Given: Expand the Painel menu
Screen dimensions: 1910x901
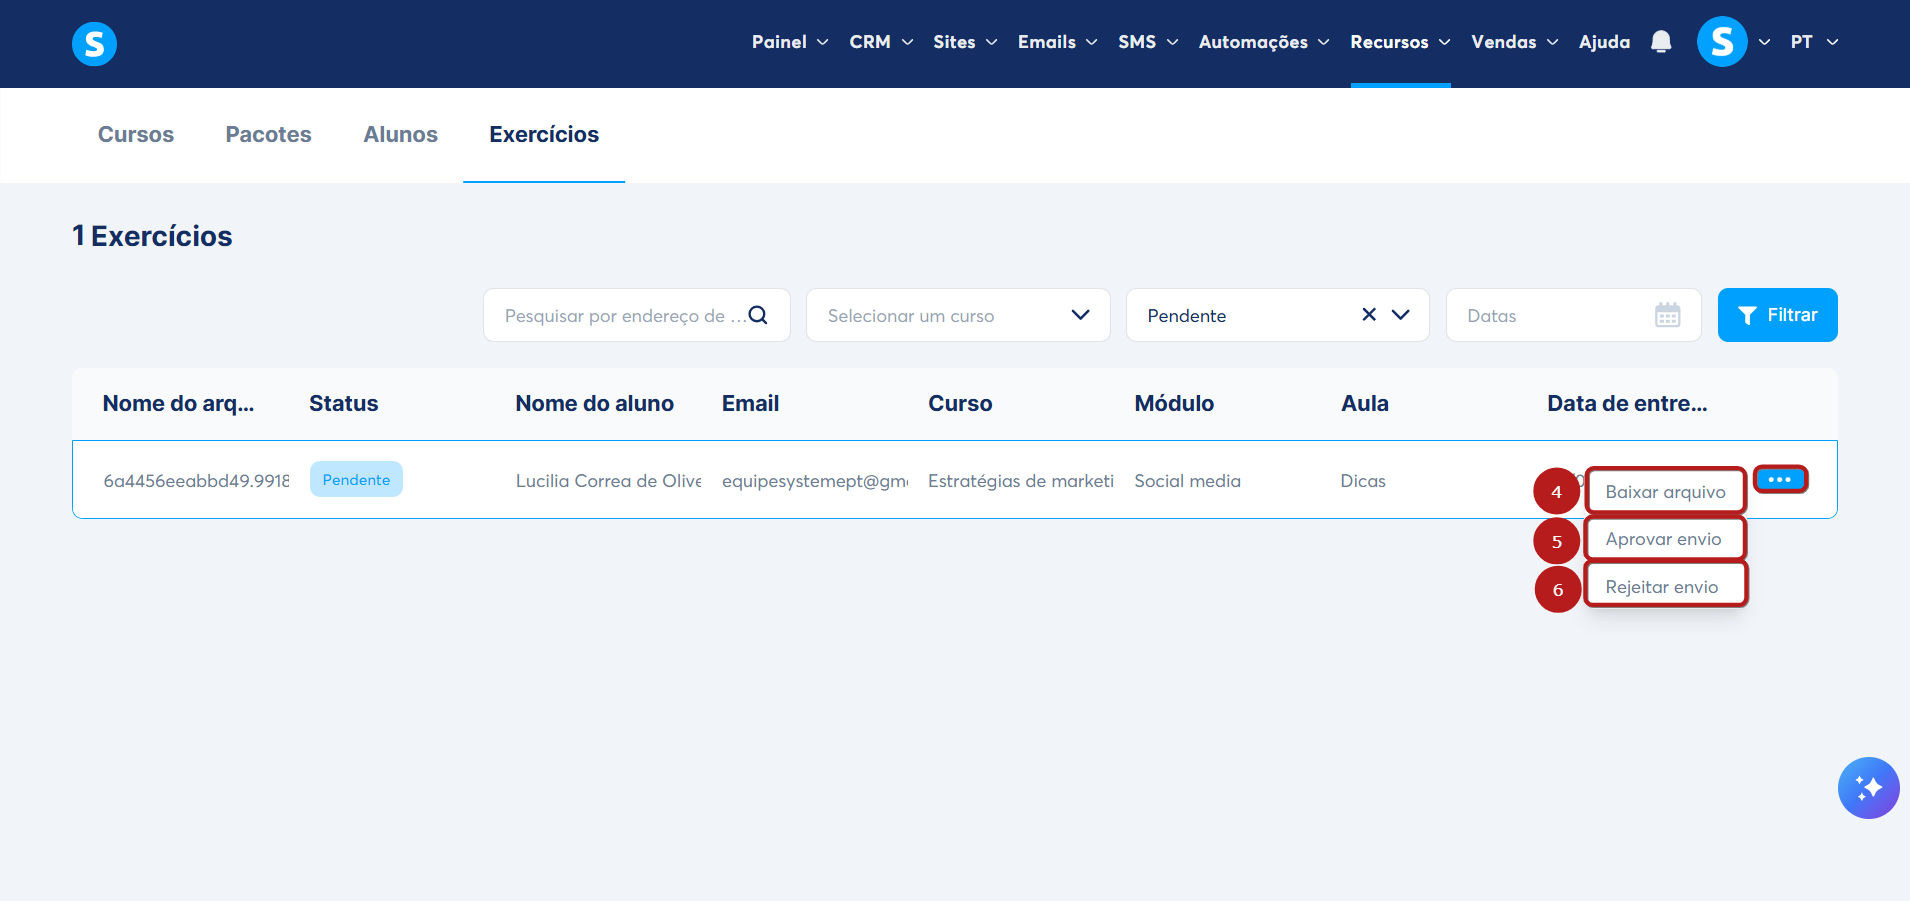Looking at the screenshot, I should (790, 42).
